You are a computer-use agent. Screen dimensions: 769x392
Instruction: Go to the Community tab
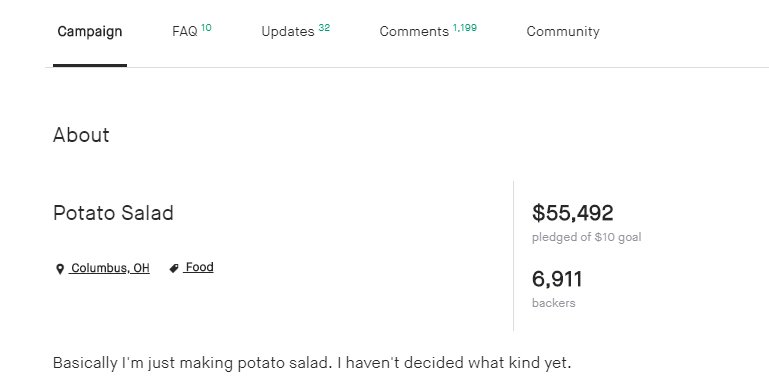coord(563,31)
